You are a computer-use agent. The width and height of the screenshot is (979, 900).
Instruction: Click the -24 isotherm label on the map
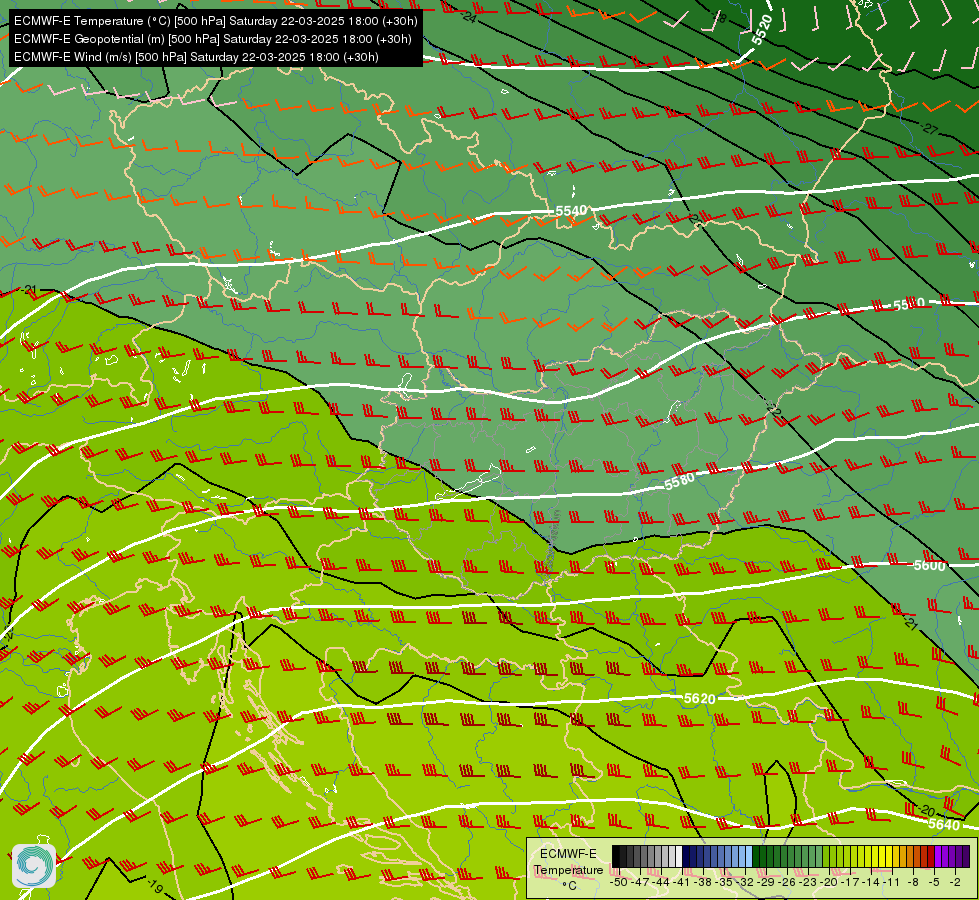(470, 17)
